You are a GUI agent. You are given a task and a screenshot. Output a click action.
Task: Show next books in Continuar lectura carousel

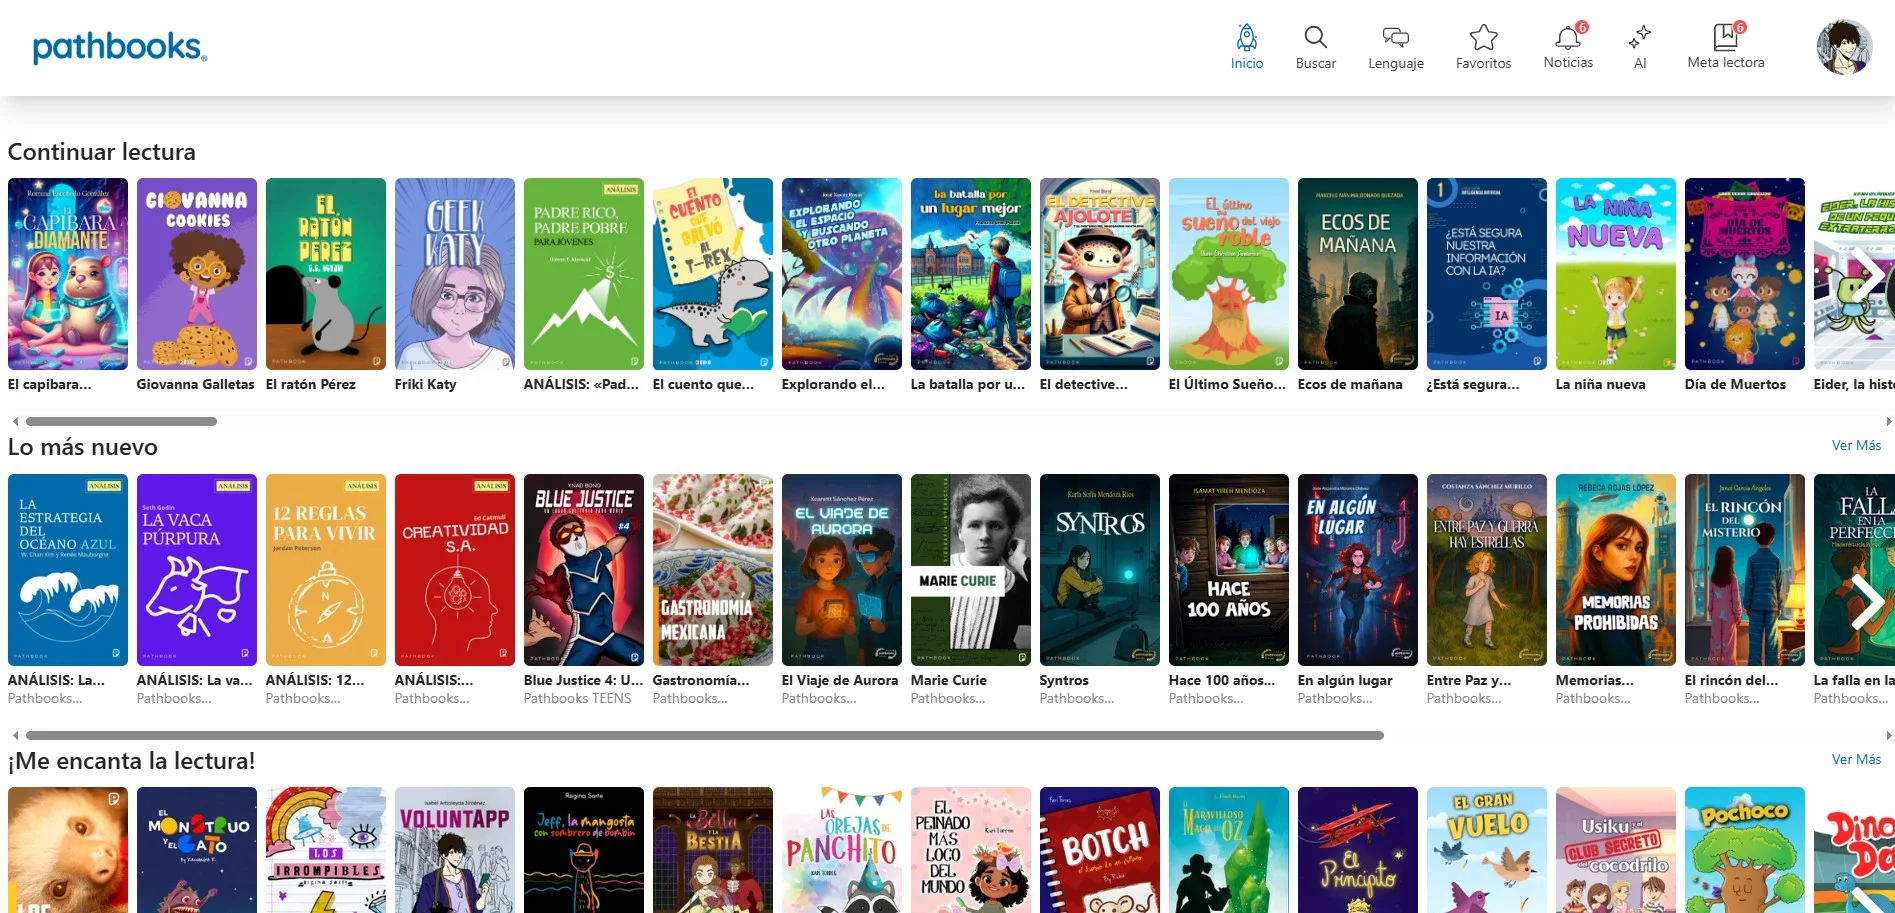(x=1866, y=275)
